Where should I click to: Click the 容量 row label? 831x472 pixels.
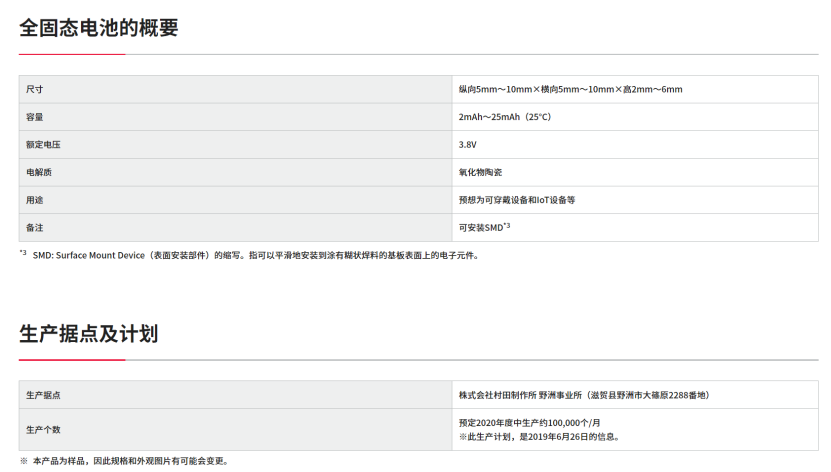[x=35, y=117]
